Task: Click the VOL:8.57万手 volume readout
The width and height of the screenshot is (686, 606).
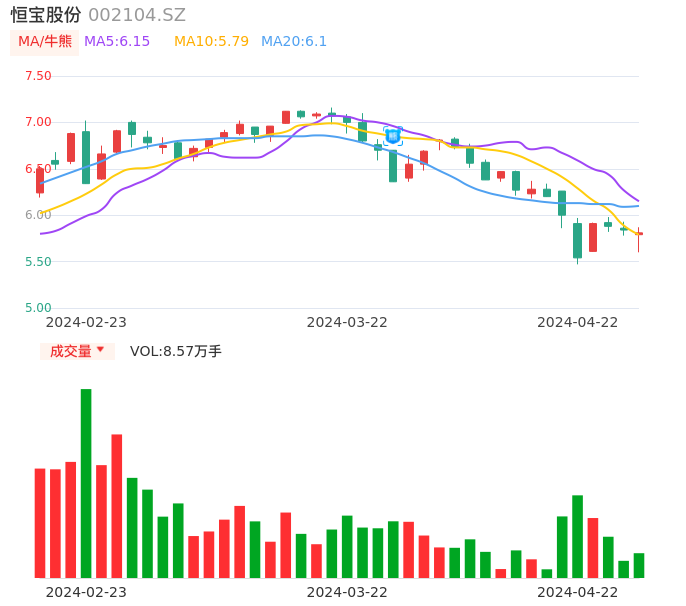Action: coord(176,351)
